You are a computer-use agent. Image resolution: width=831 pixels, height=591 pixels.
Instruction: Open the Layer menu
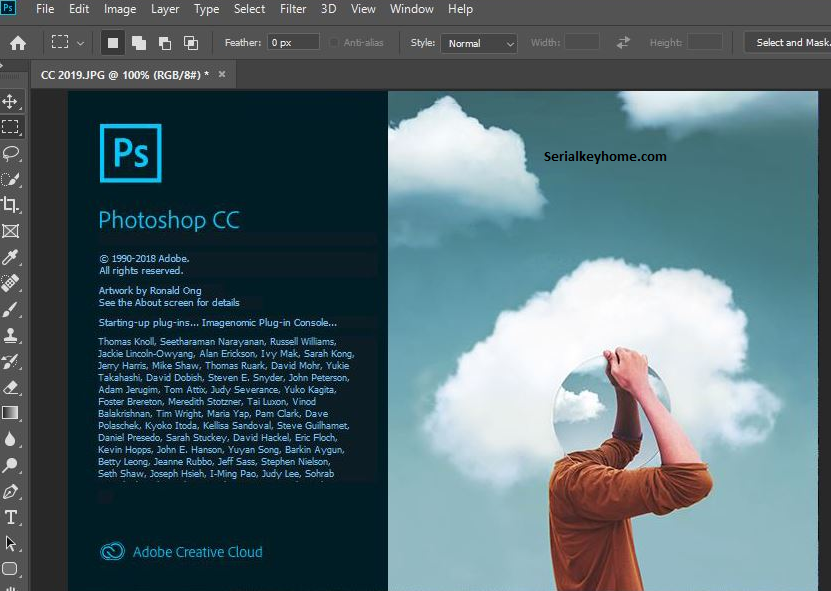coord(165,9)
